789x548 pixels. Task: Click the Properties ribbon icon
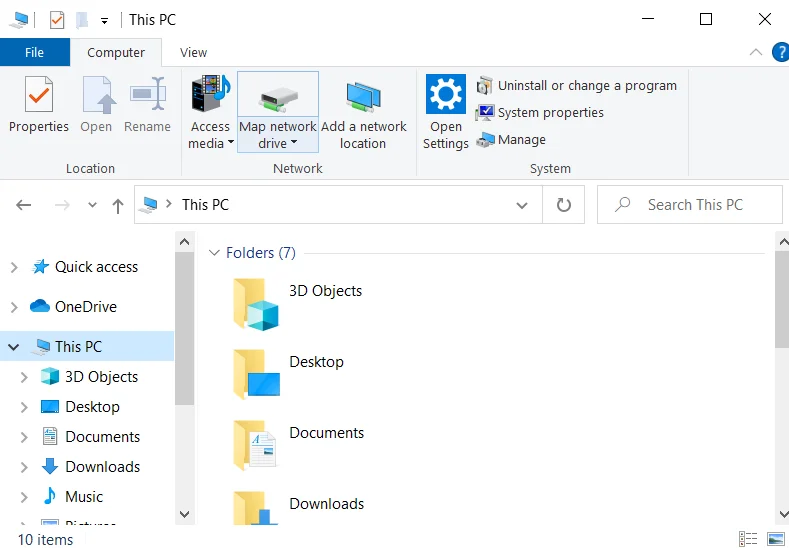39,94
